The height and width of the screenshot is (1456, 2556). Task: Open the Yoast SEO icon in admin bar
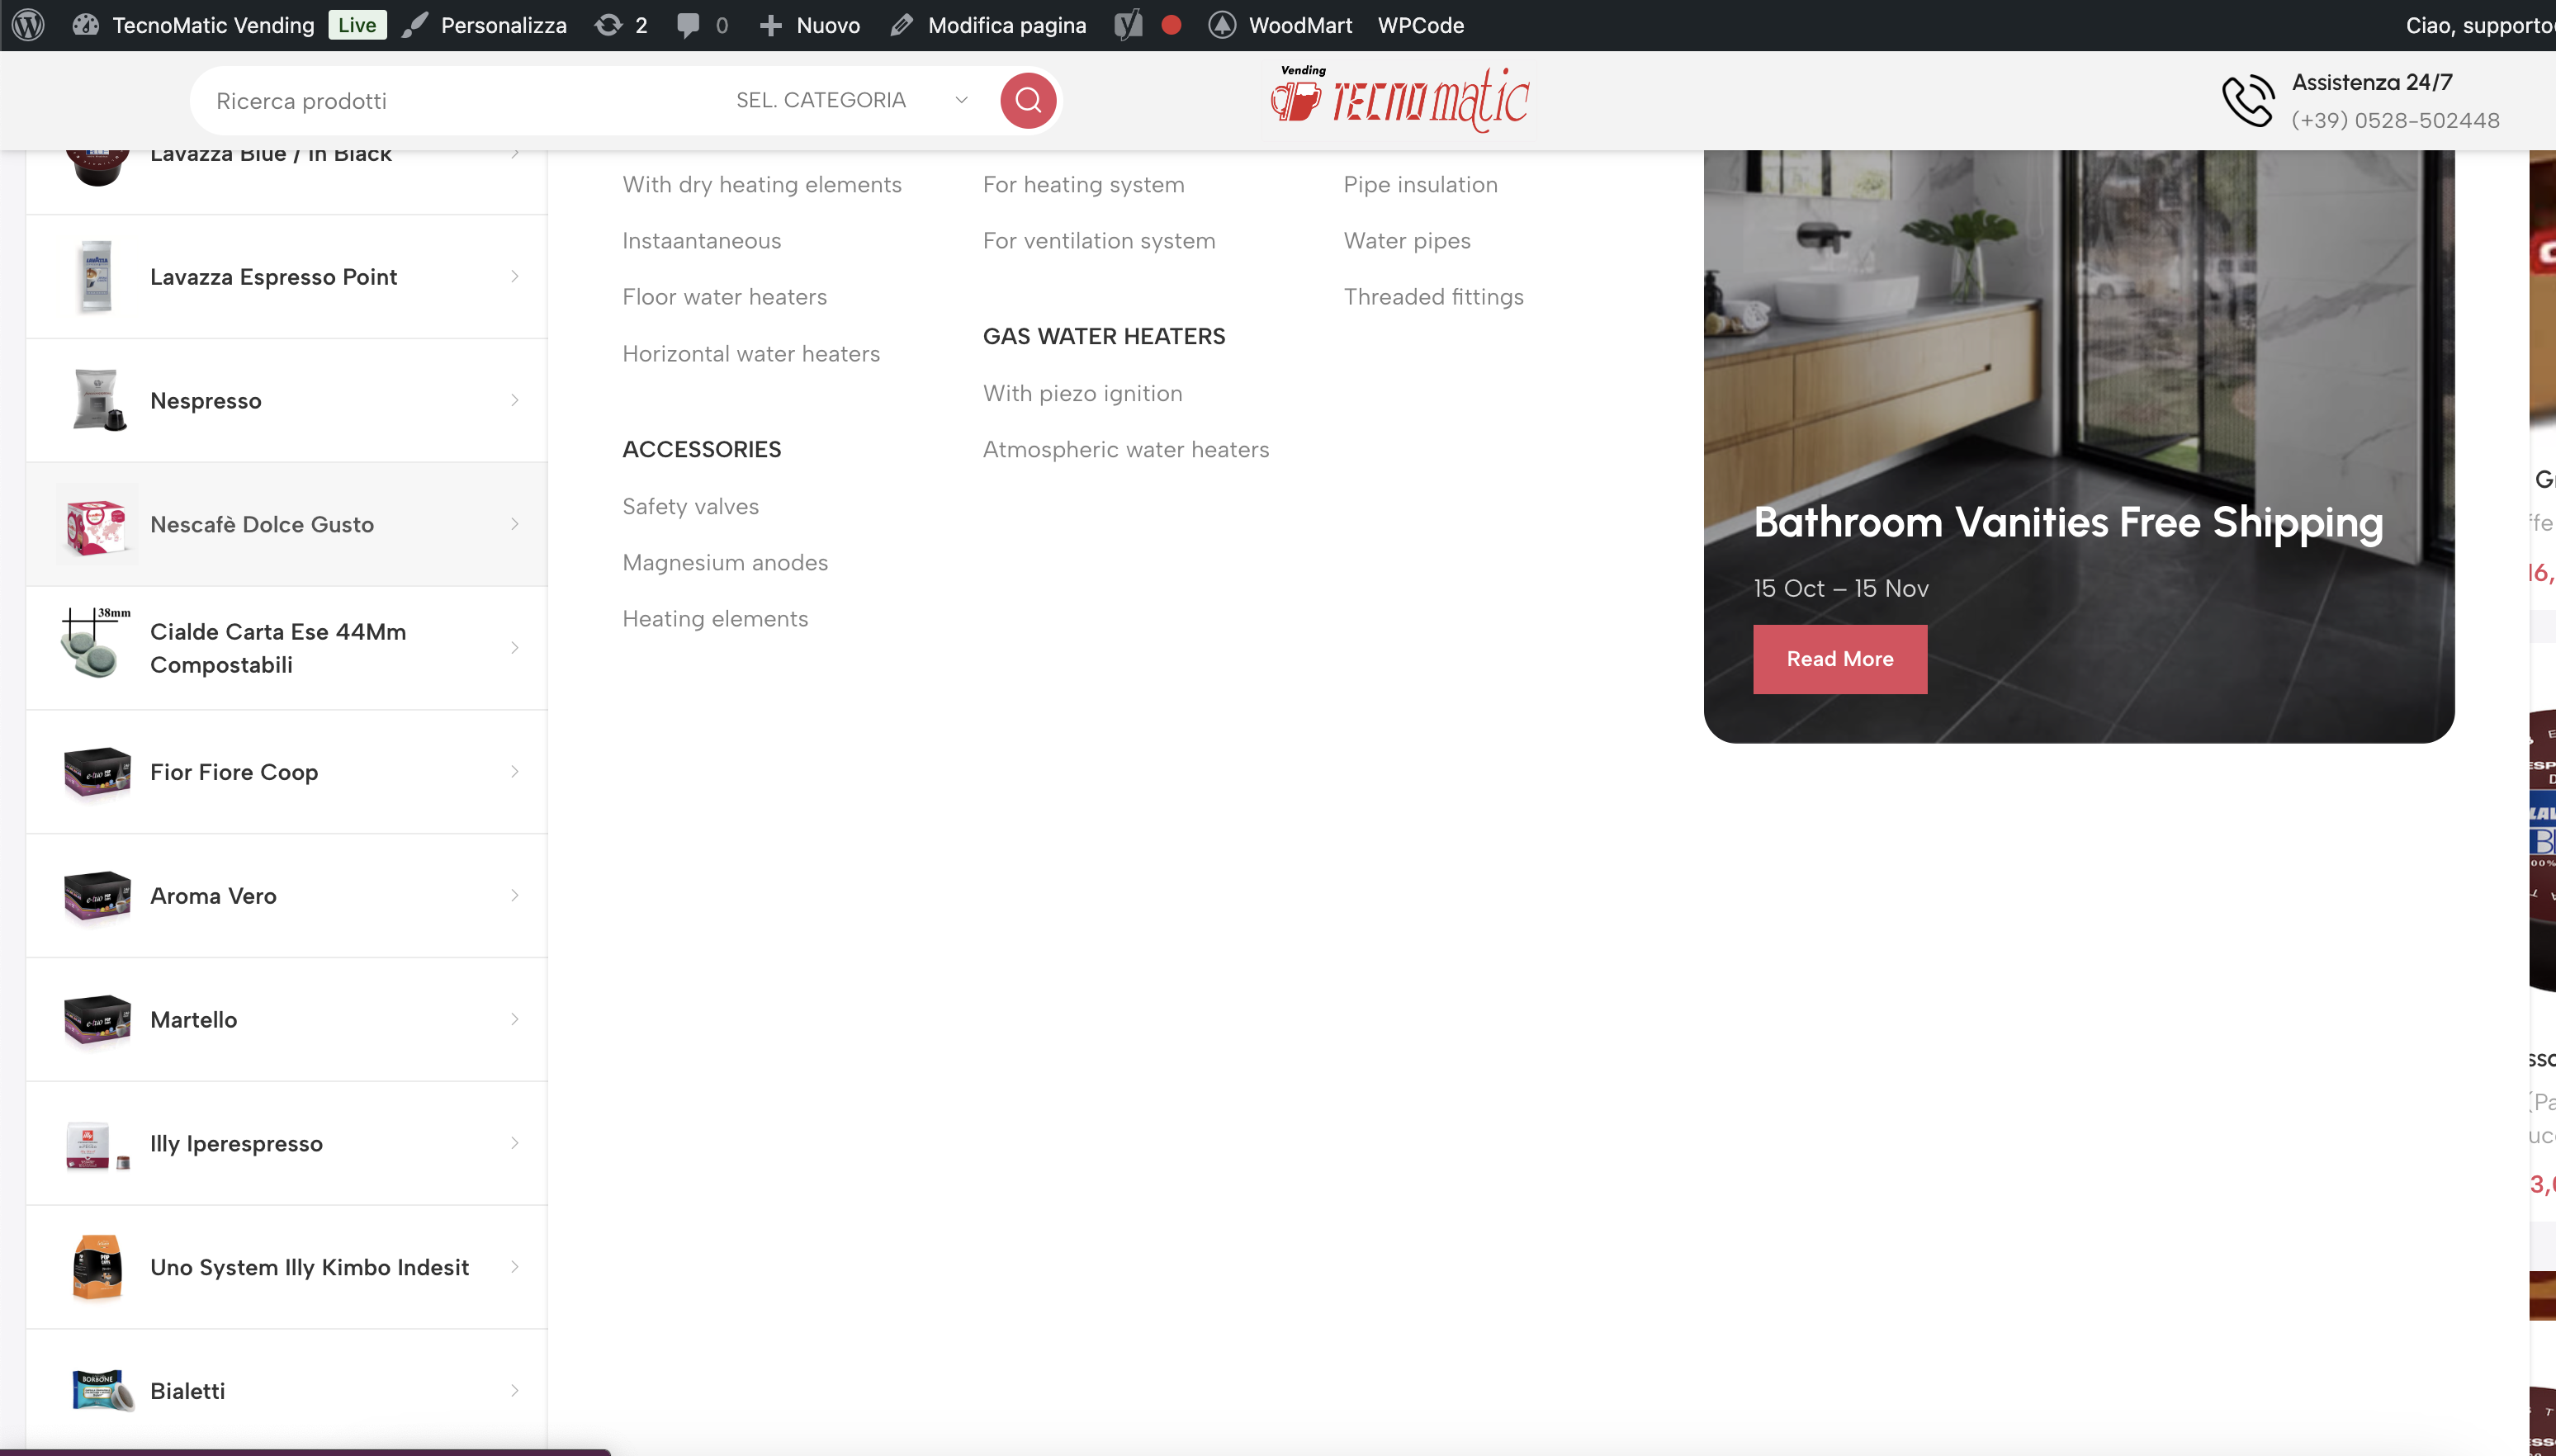coord(1128,25)
